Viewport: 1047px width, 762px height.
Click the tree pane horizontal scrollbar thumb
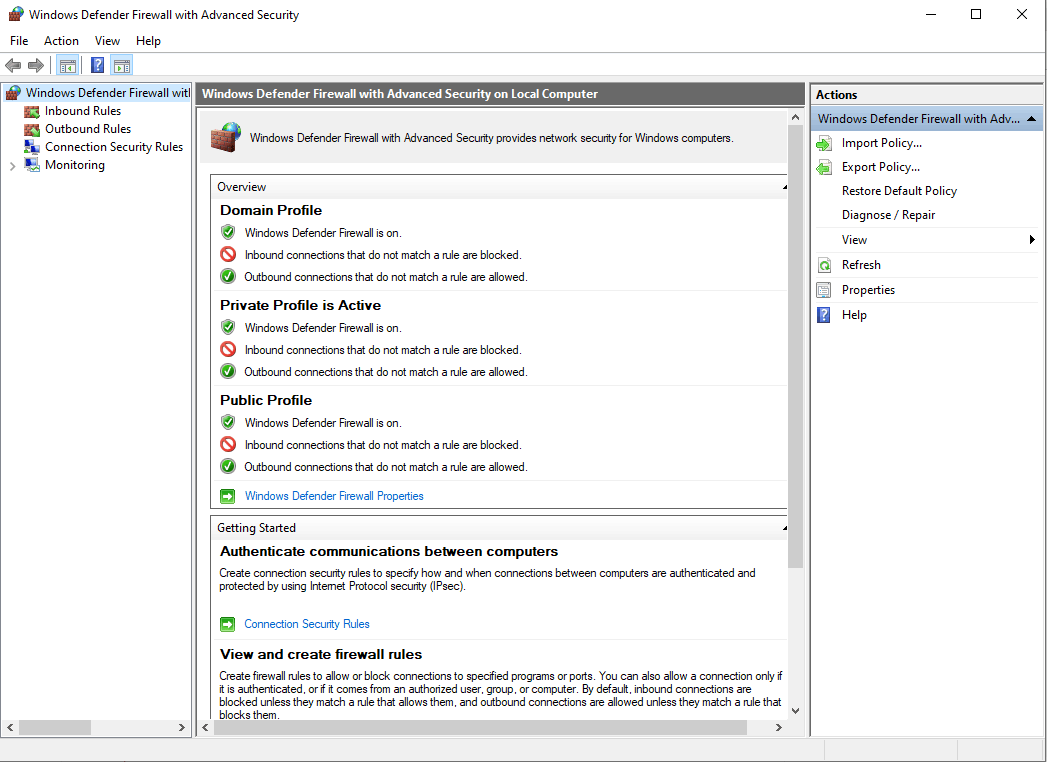pos(55,727)
